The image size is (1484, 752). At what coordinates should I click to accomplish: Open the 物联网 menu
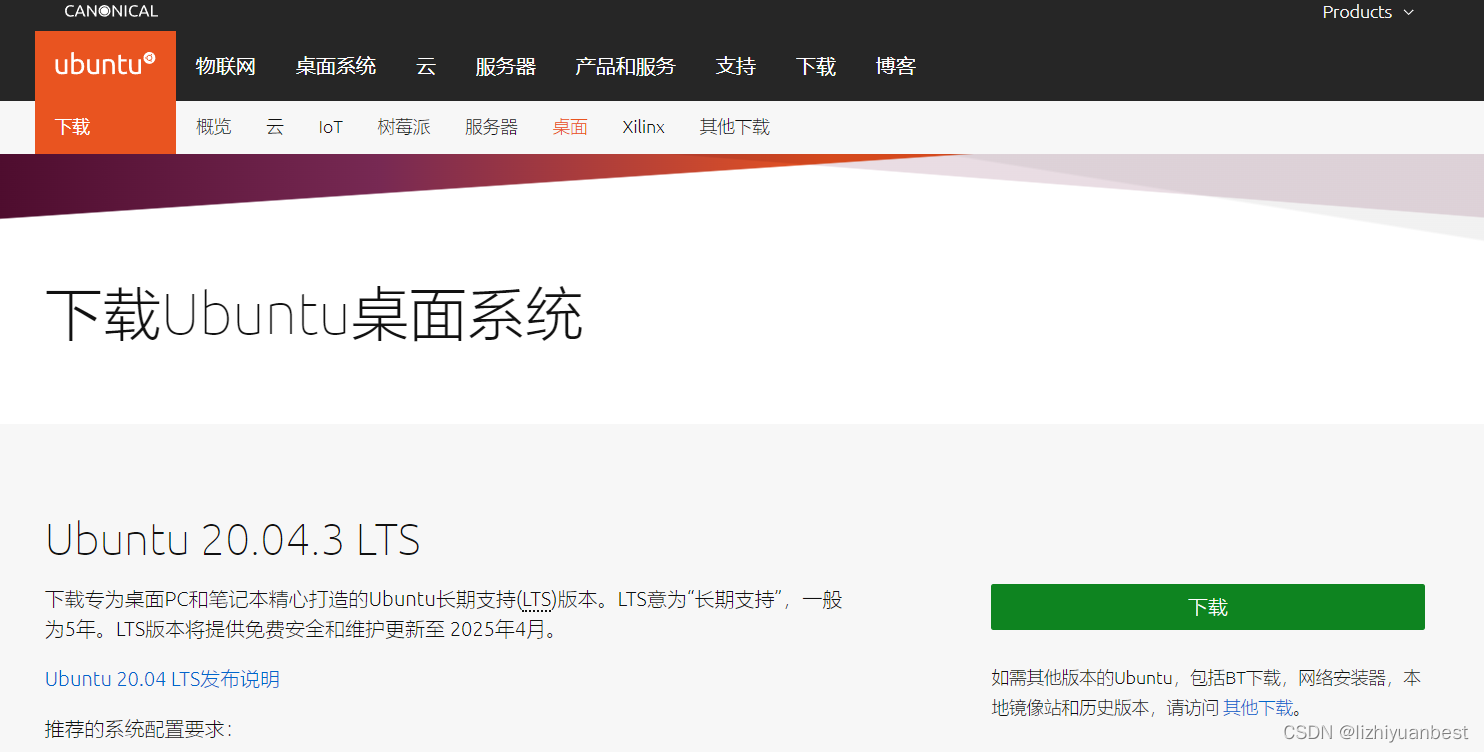pyautogui.click(x=226, y=66)
